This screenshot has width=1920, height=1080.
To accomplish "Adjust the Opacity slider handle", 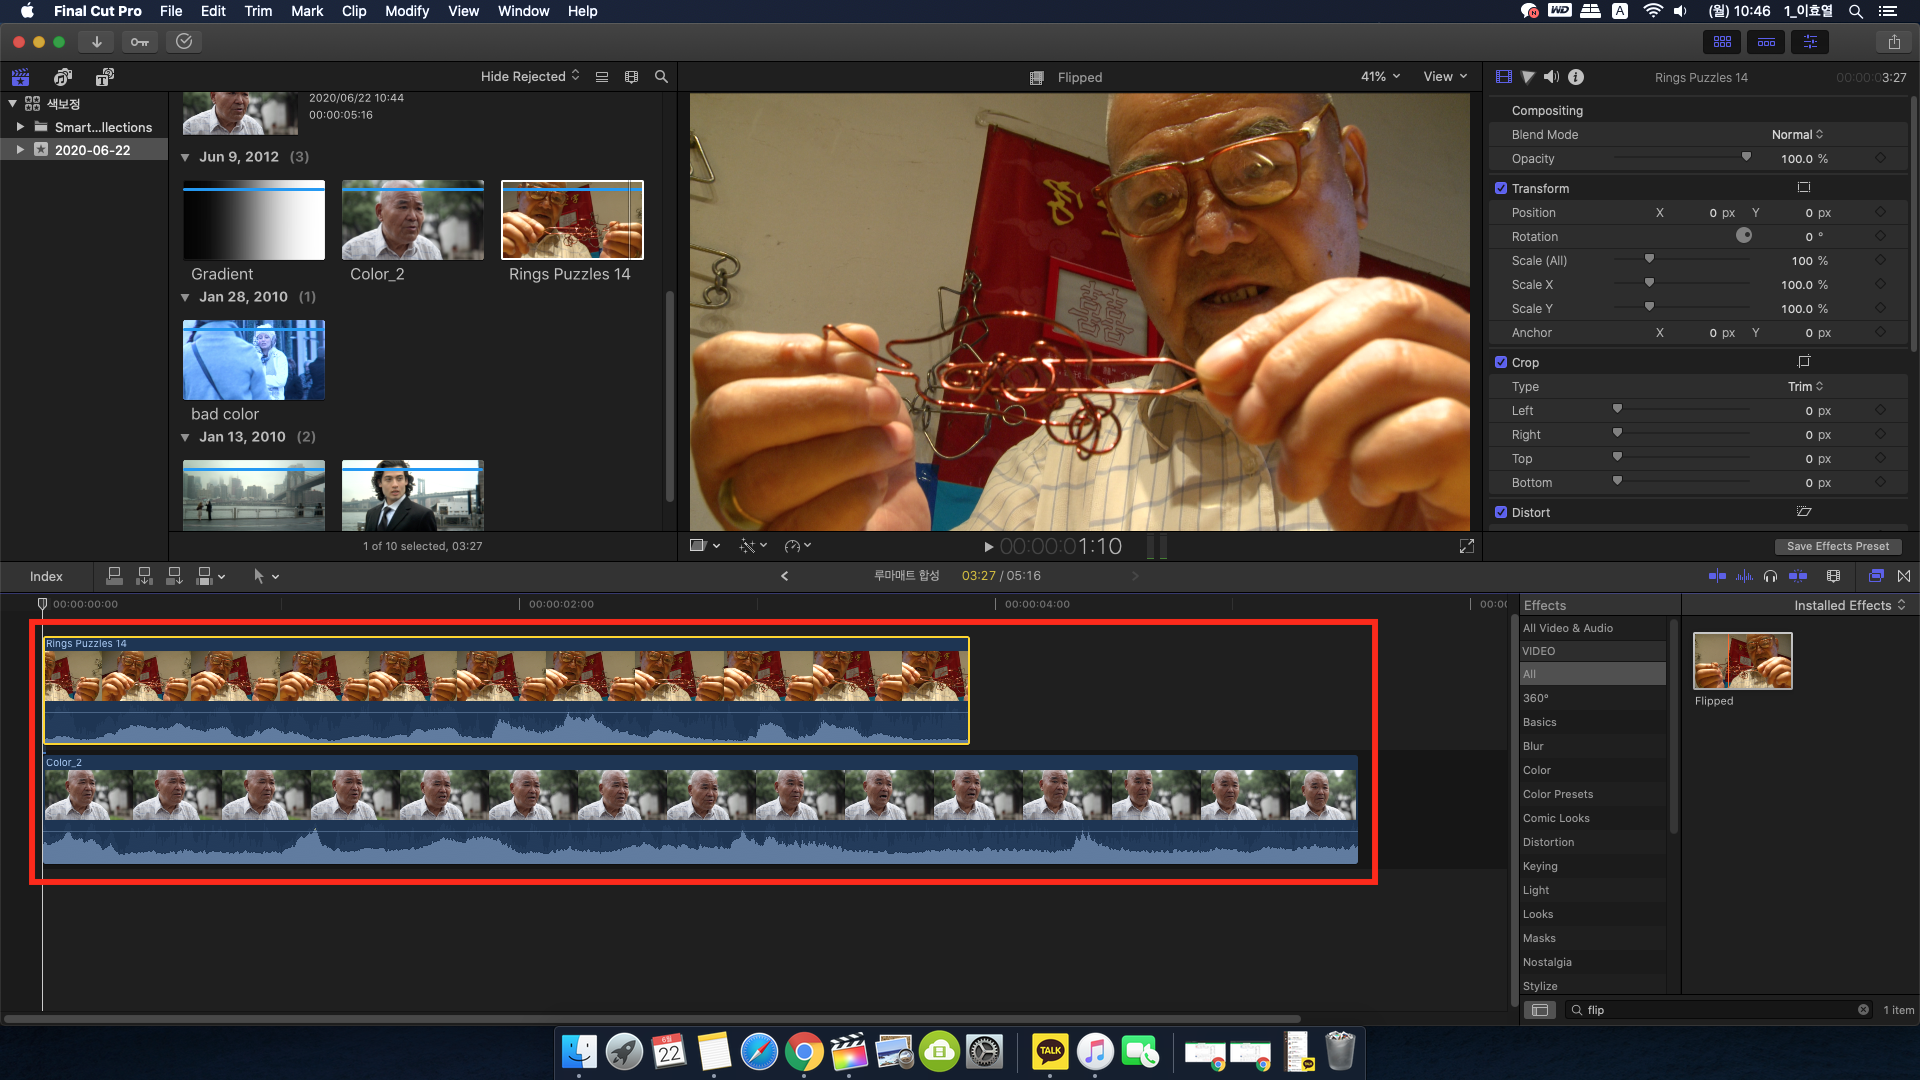I will click(1746, 157).
